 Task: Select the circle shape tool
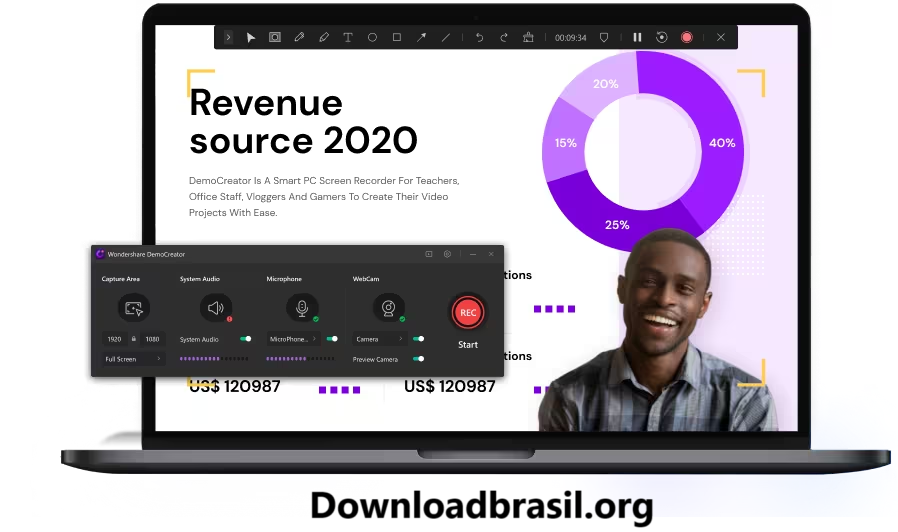tap(372, 37)
